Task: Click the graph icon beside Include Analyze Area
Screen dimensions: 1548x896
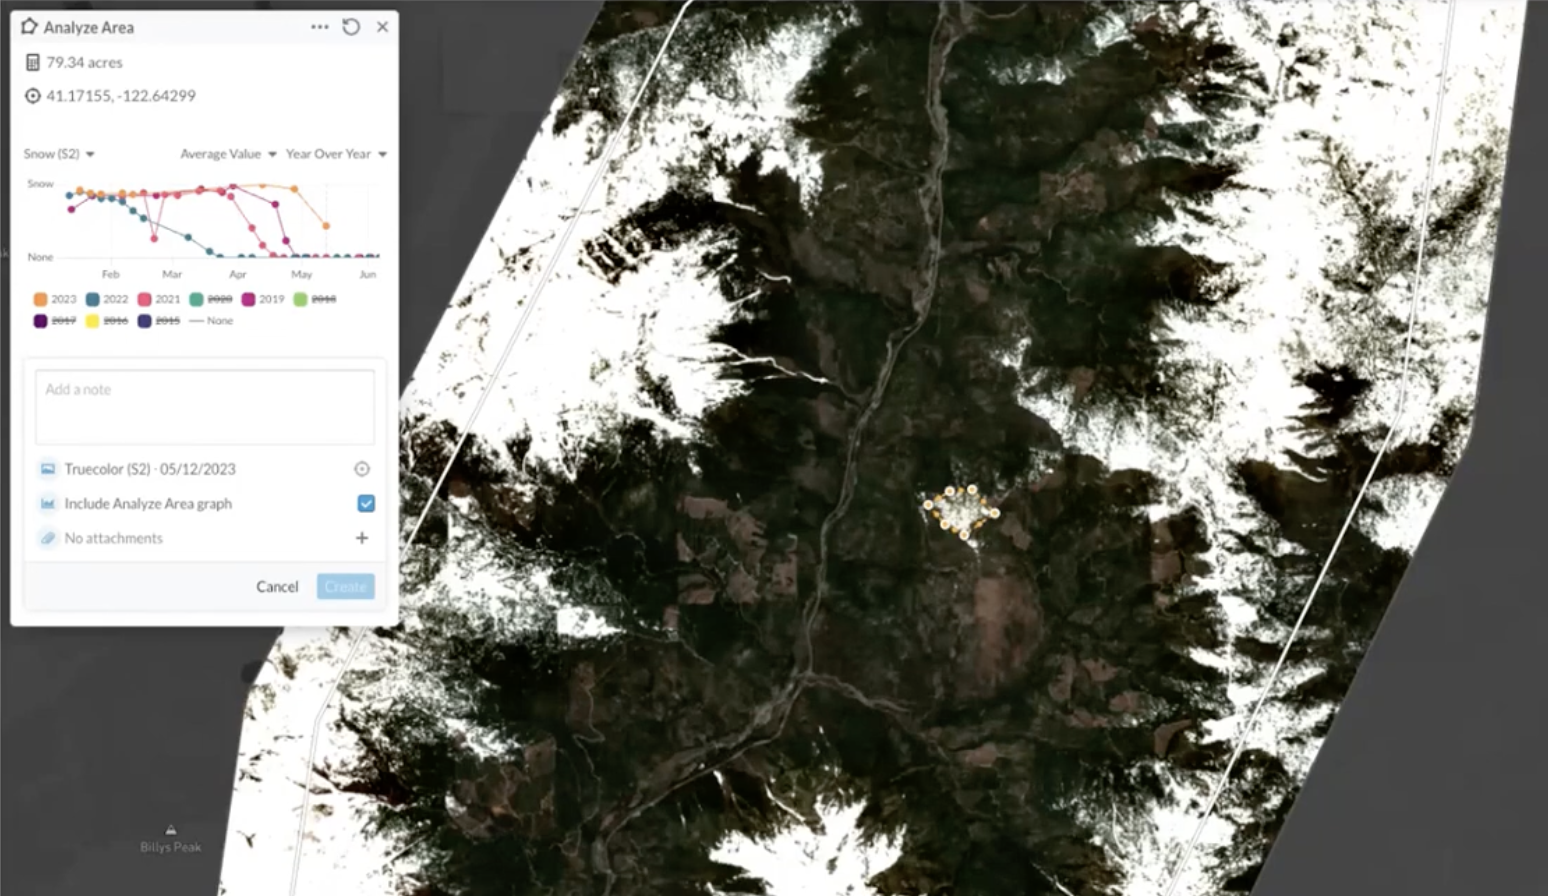Action: 47,504
